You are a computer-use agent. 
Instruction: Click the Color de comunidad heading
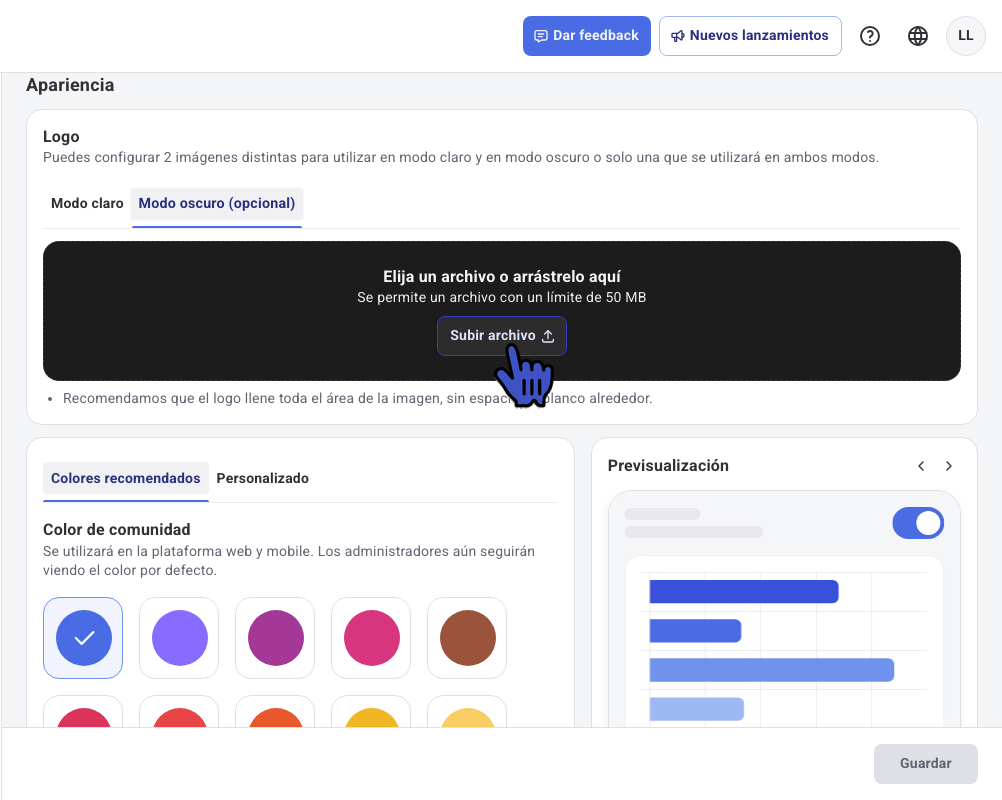pyautogui.click(x=116, y=530)
